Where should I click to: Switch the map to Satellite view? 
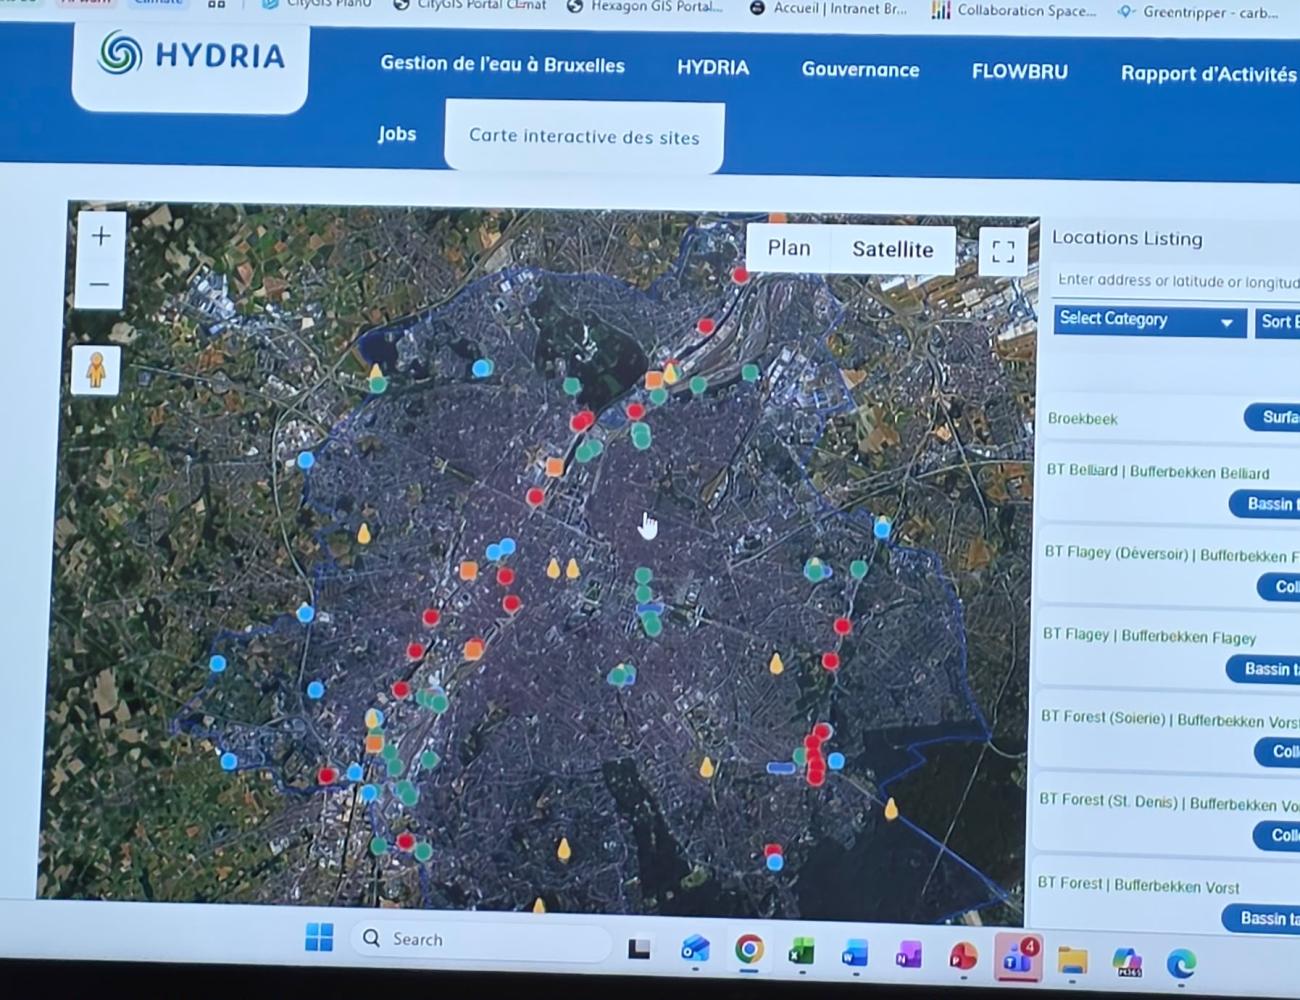pos(893,249)
